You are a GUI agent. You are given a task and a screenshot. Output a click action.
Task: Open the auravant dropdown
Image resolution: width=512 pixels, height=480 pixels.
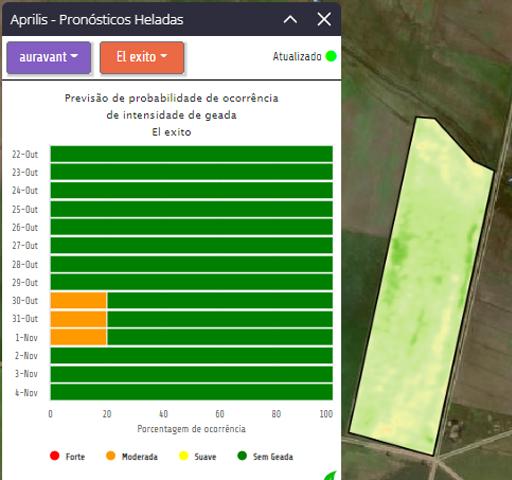pyautogui.click(x=49, y=57)
